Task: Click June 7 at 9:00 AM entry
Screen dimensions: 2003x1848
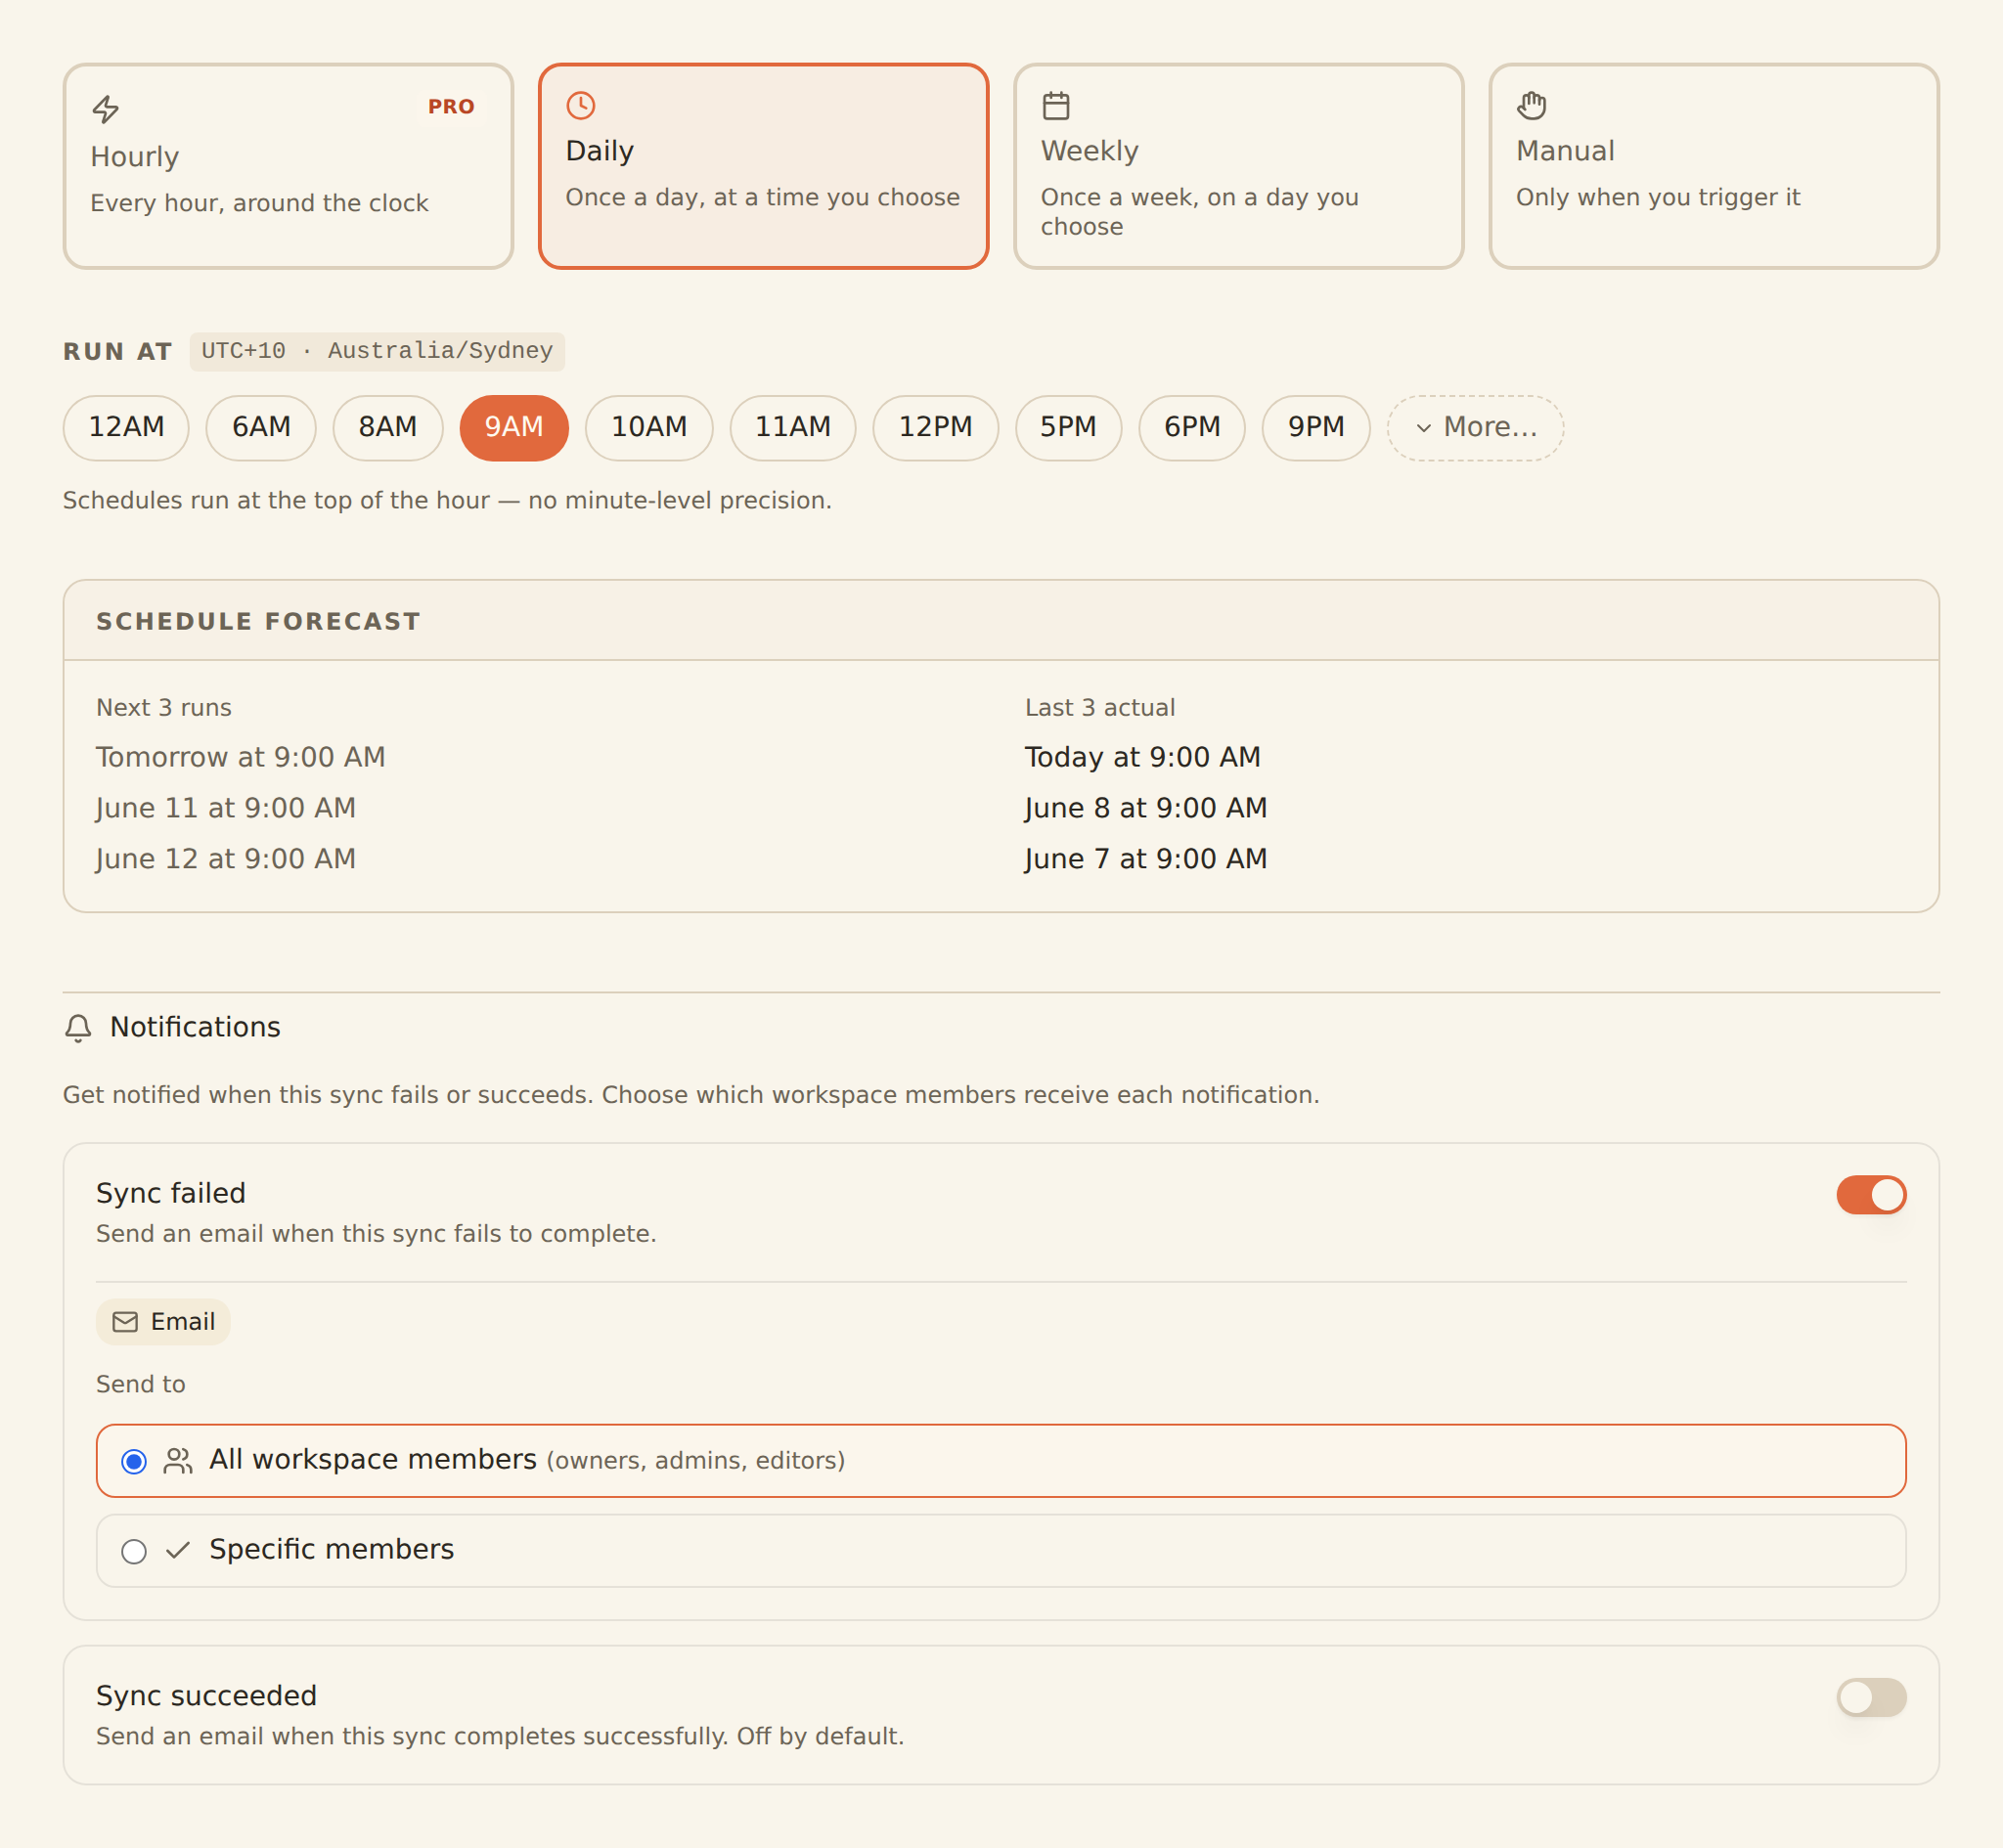Action: (x=1146, y=859)
